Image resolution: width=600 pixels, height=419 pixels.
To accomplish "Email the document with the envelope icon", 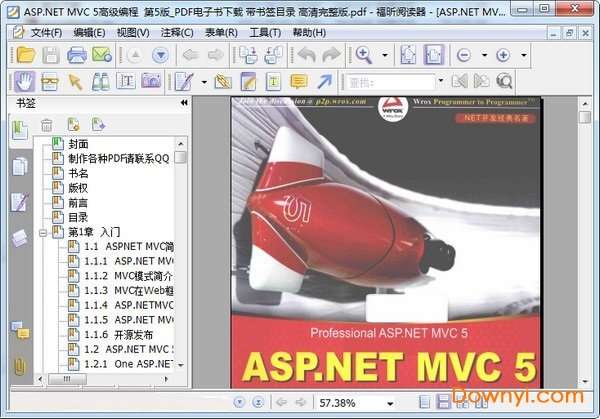I will (102, 55).
